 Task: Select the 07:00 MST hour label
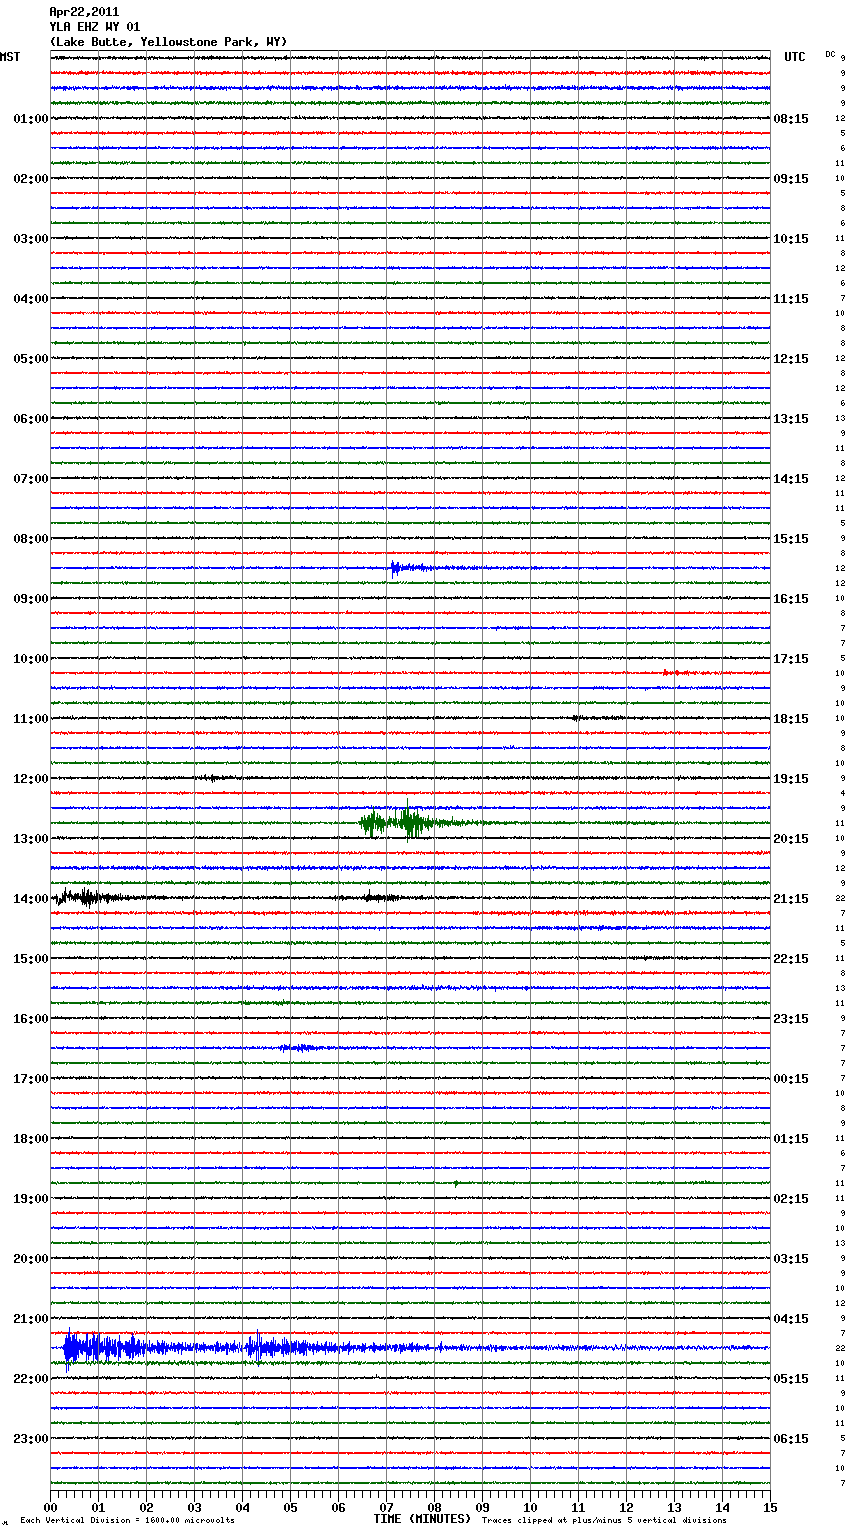click(31, 479)
